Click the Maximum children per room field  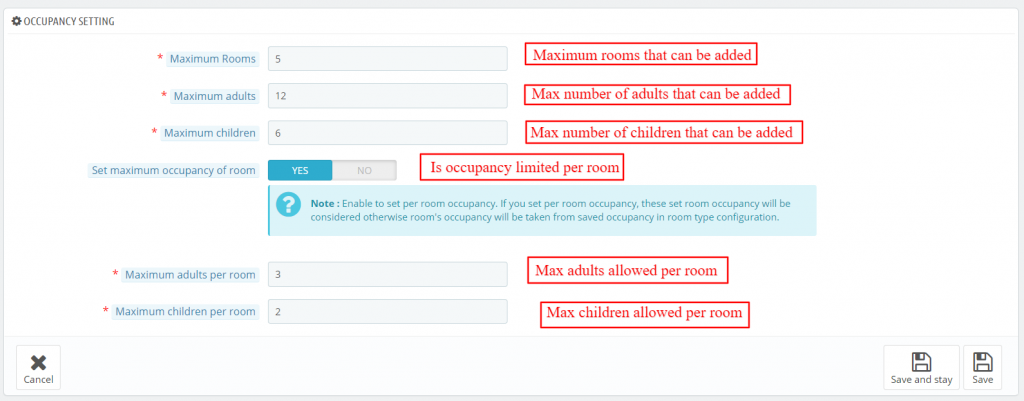(387, 312)
